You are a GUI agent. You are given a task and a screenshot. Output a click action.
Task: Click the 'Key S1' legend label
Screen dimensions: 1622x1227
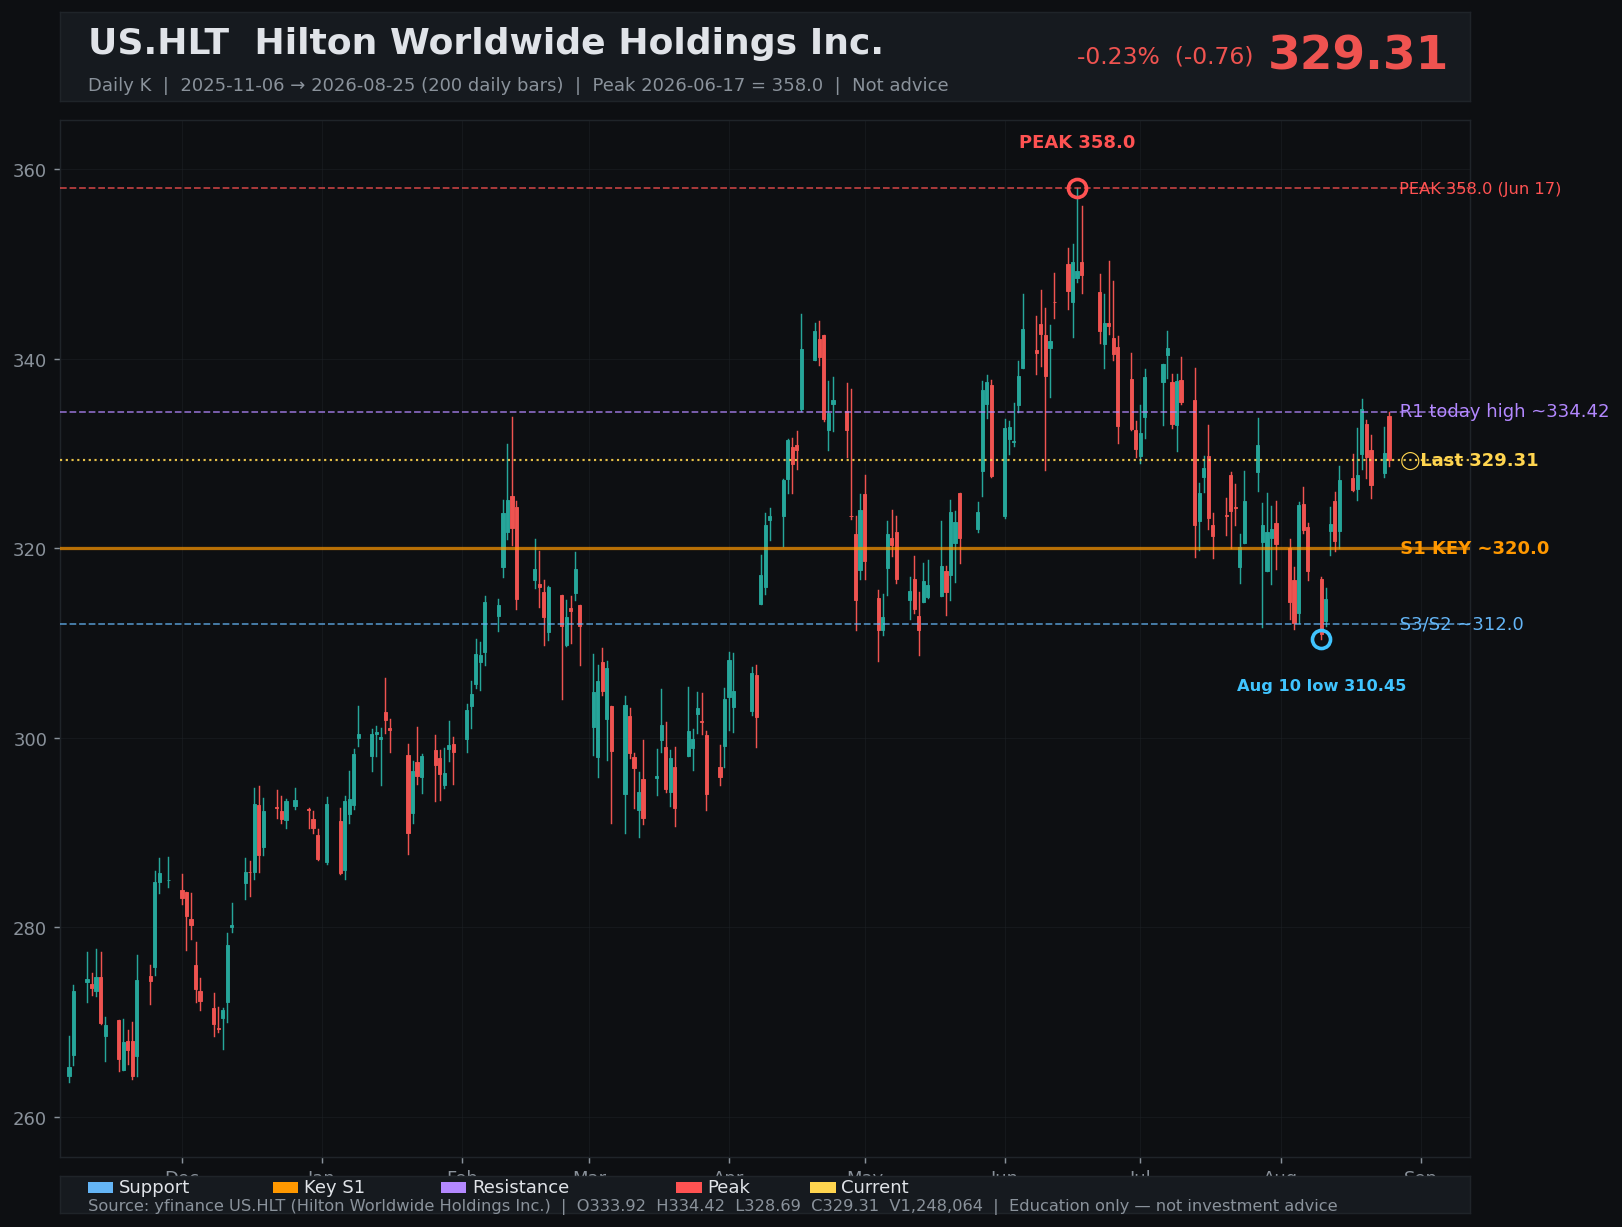point(334,1187)
